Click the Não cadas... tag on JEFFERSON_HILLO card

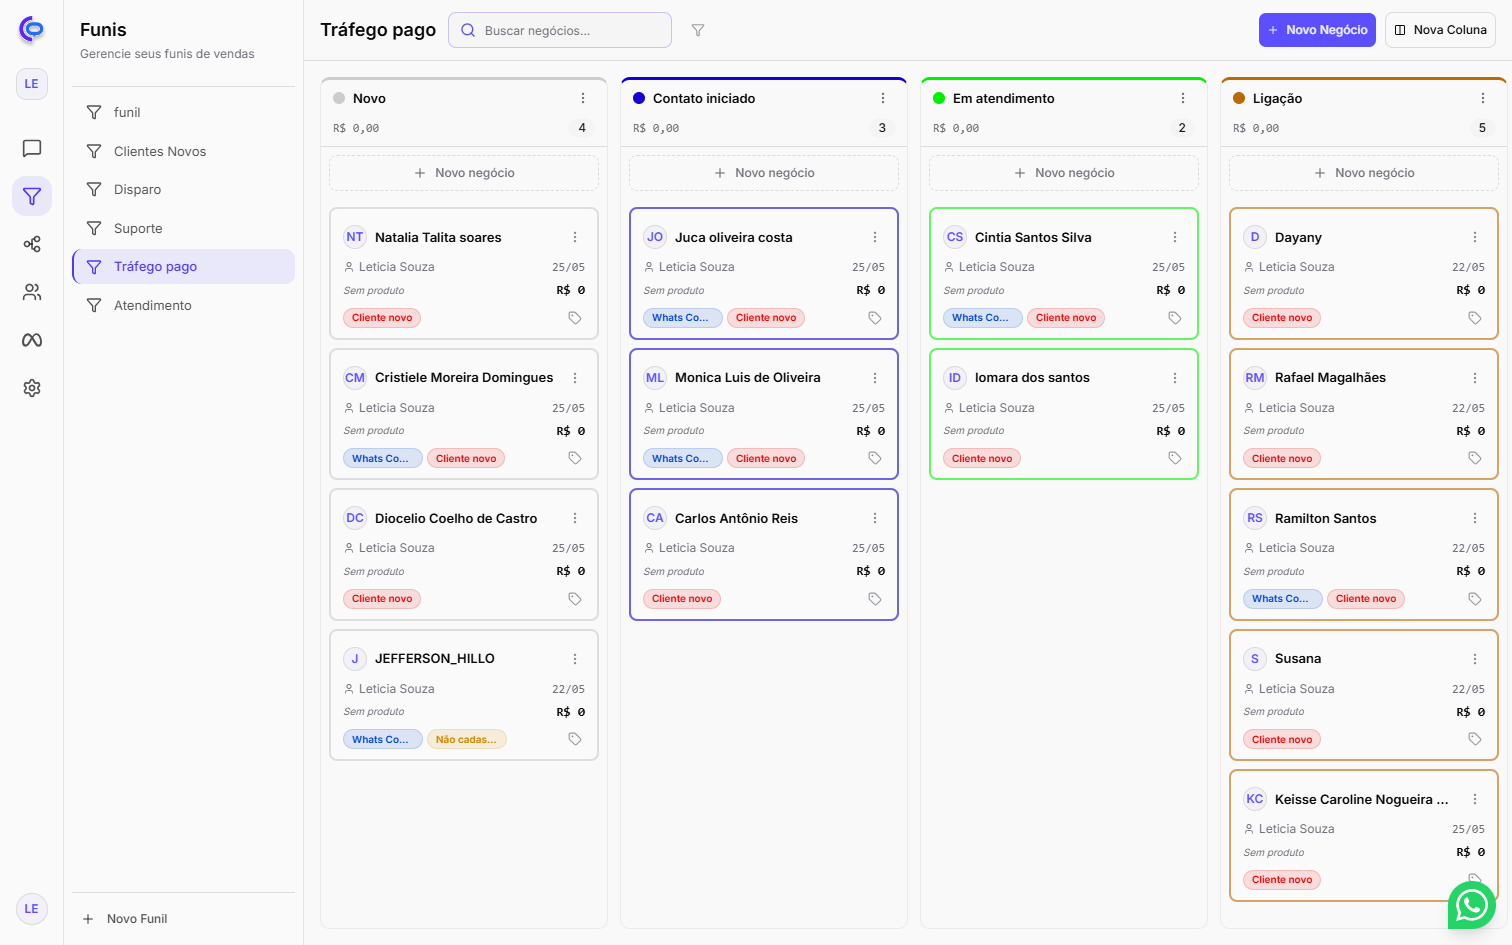(x=467, y=740)
